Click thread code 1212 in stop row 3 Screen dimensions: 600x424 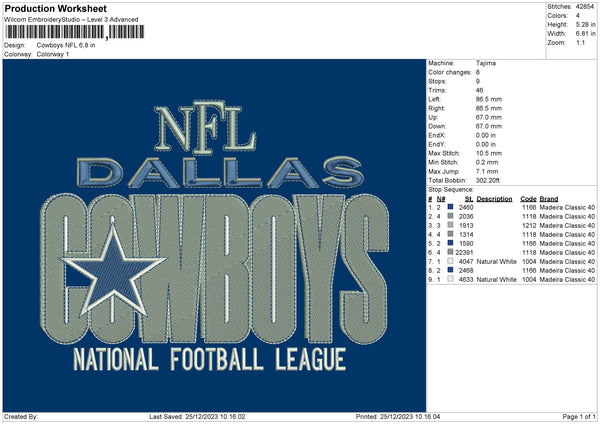click(529, 225)
